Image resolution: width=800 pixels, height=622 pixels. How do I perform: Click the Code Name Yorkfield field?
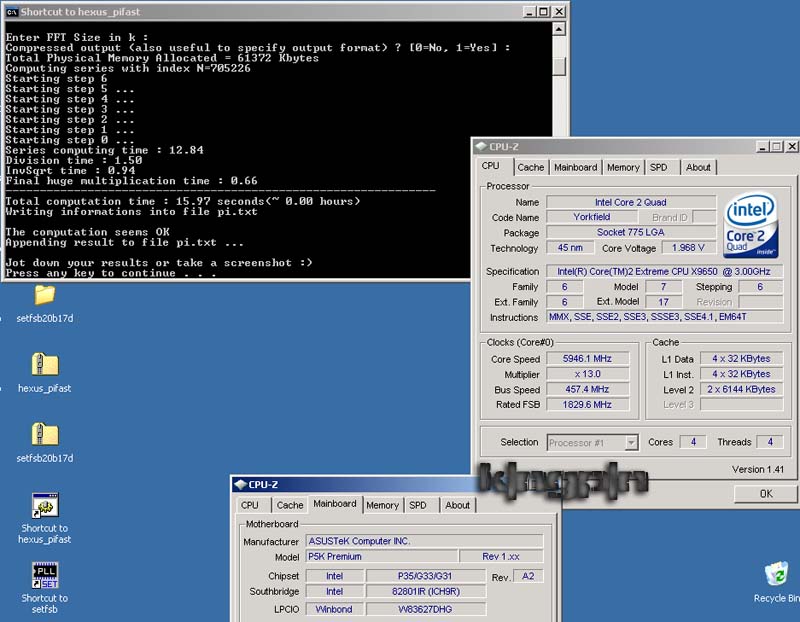click(591, 217)
